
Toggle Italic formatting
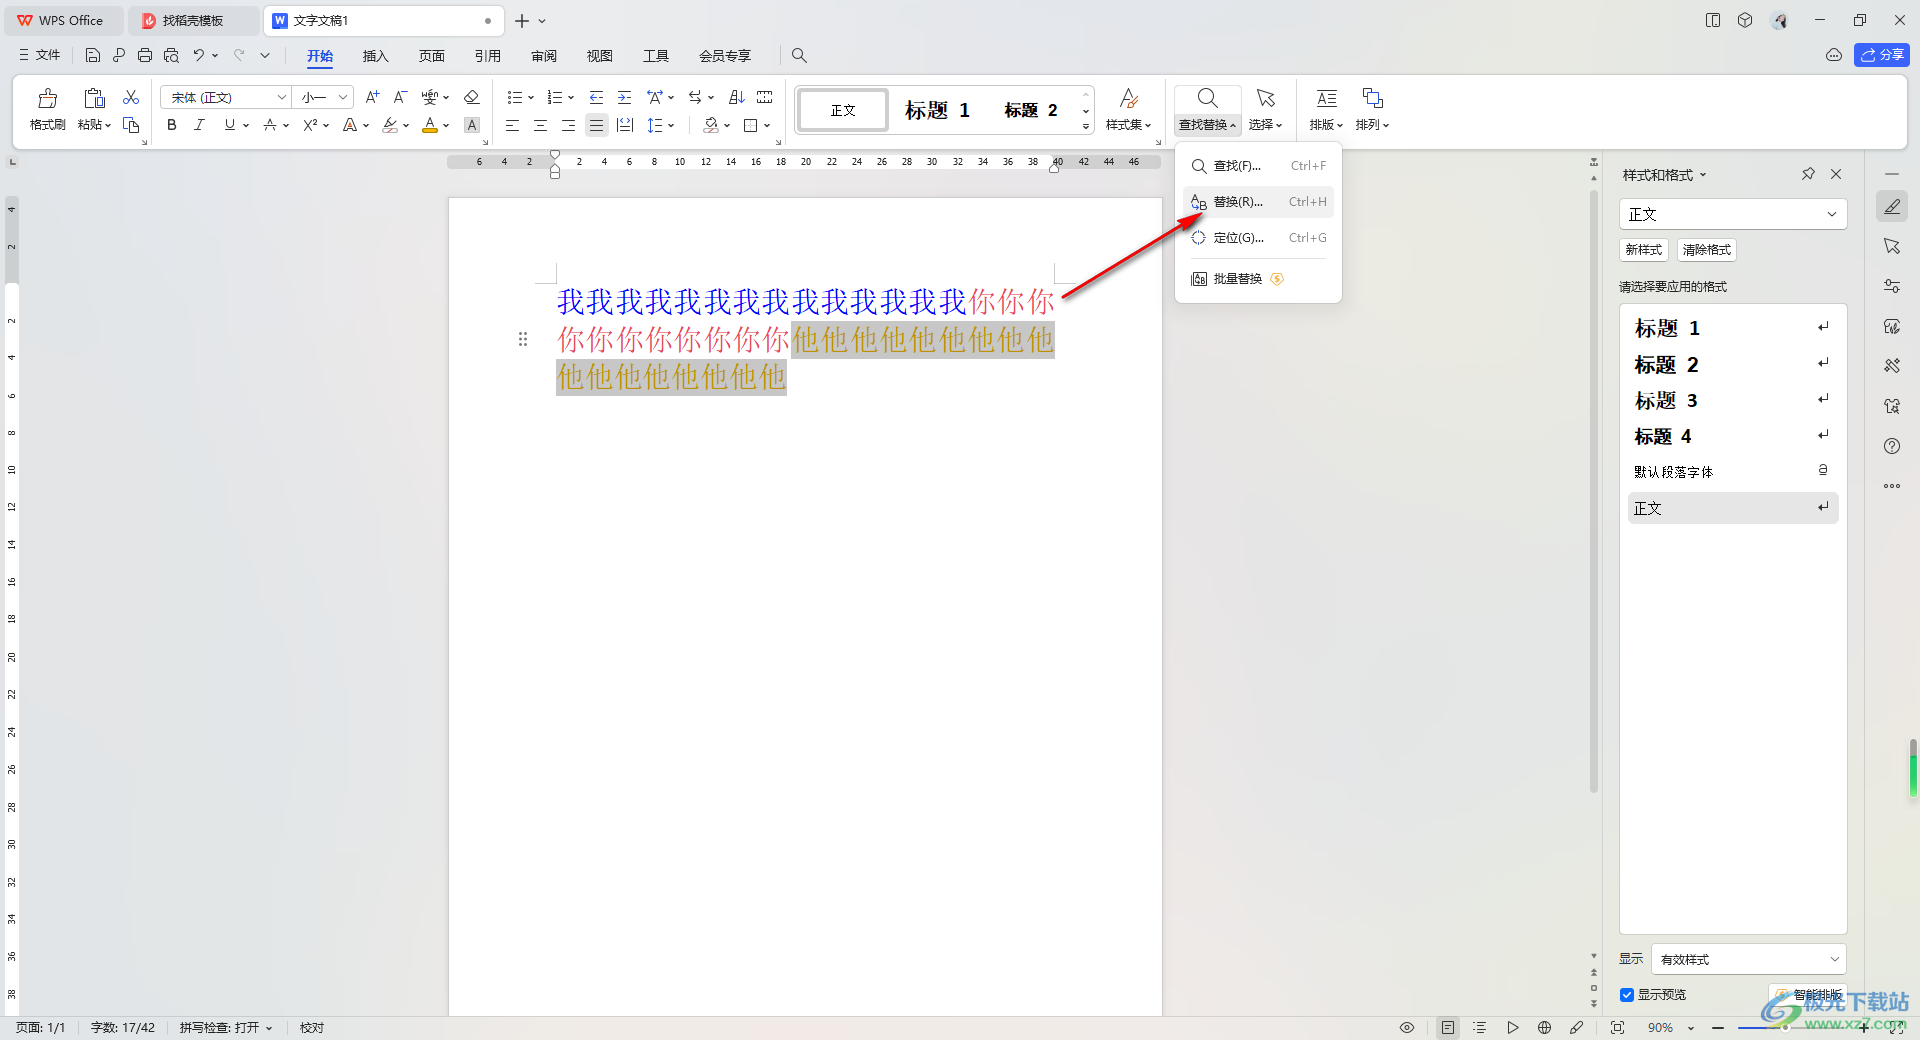coord(200,125)
